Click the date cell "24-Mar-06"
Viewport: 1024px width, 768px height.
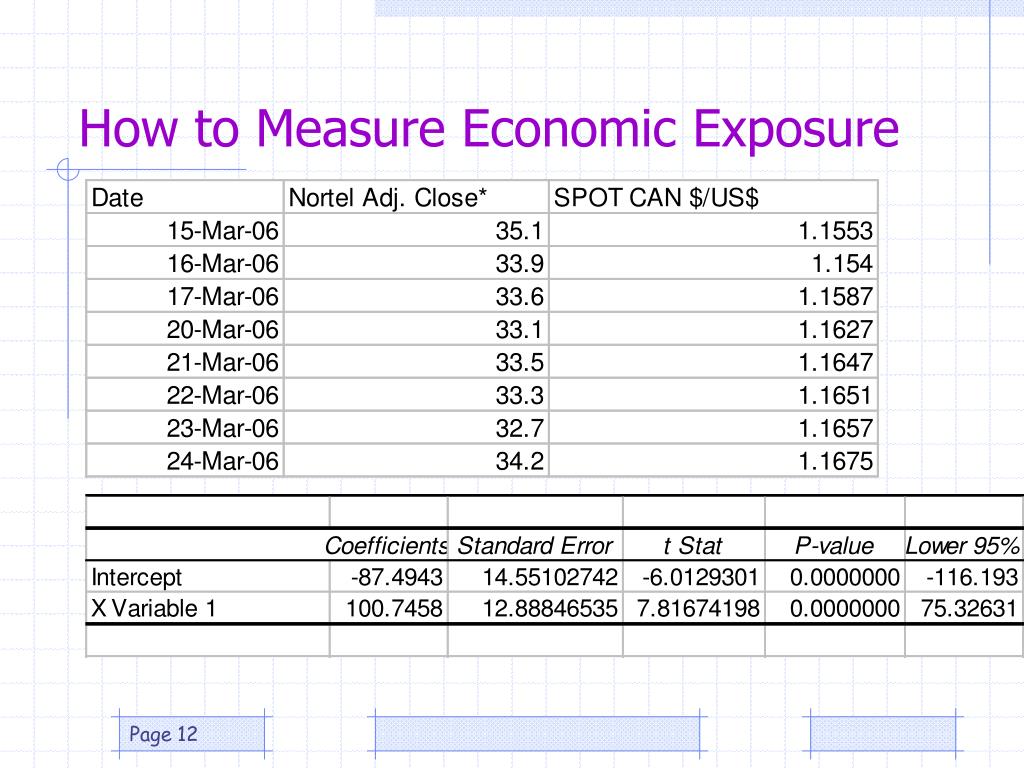tap(185, 461)
